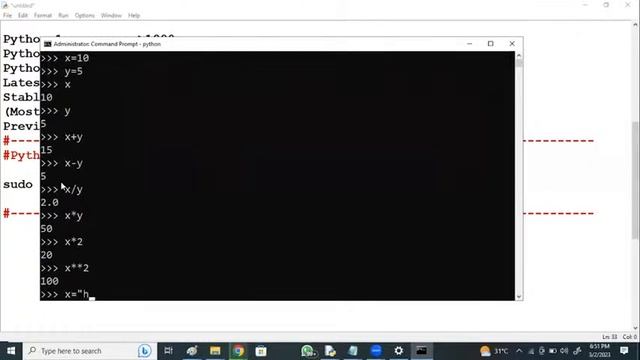The width and height of the screenshot is (640, 360).
Task: Click the Command Prompt scroll up arrow
Action: [519, 55]
